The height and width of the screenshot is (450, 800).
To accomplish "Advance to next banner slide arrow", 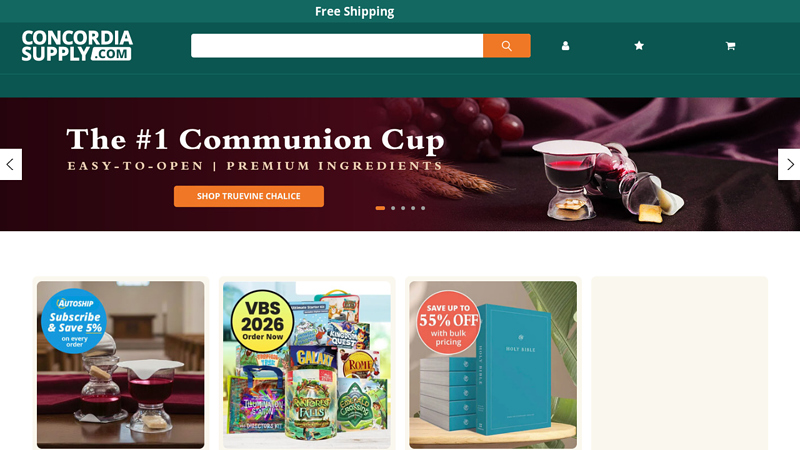I will [789, 164].
